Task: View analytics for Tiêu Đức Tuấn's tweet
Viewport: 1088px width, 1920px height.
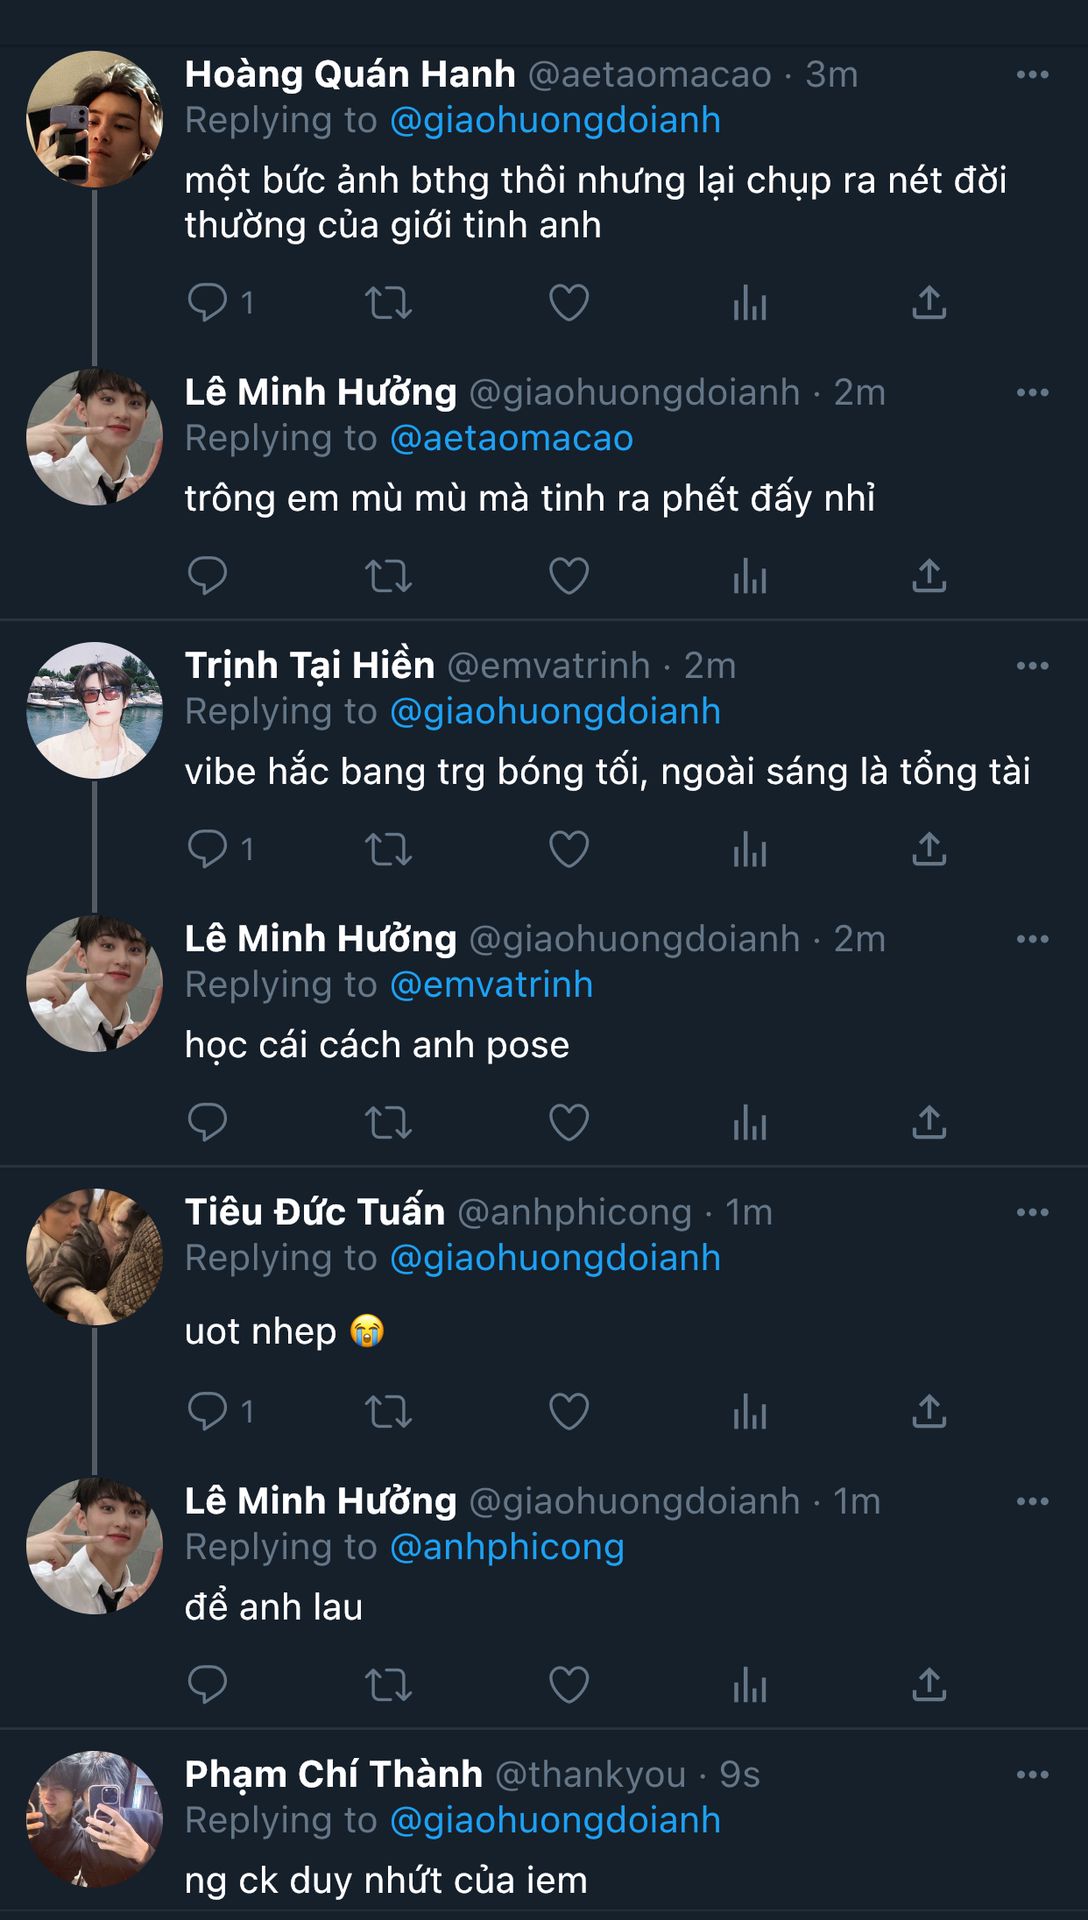Action: tap(749, 1411)
